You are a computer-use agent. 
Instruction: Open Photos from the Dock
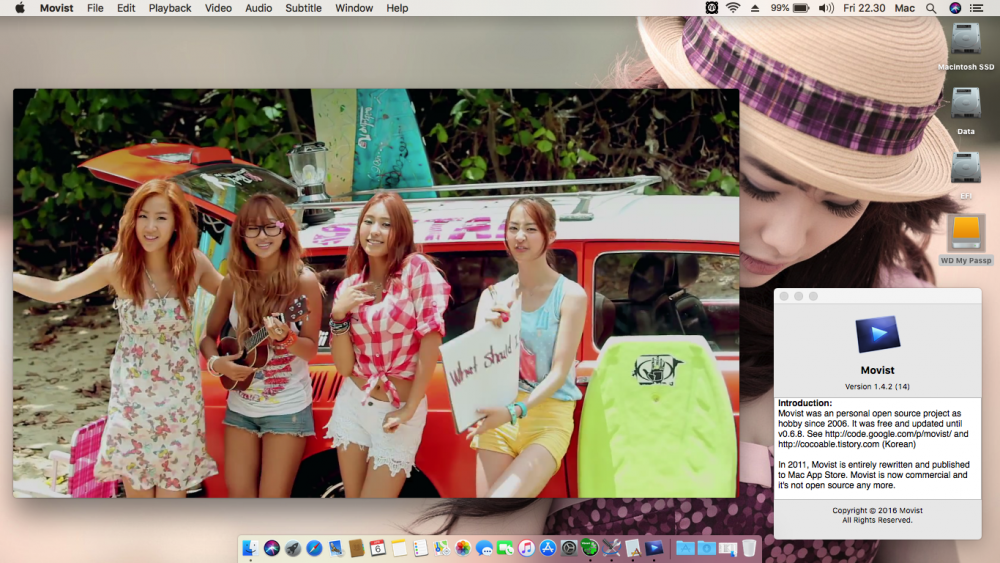coord(463,548)
